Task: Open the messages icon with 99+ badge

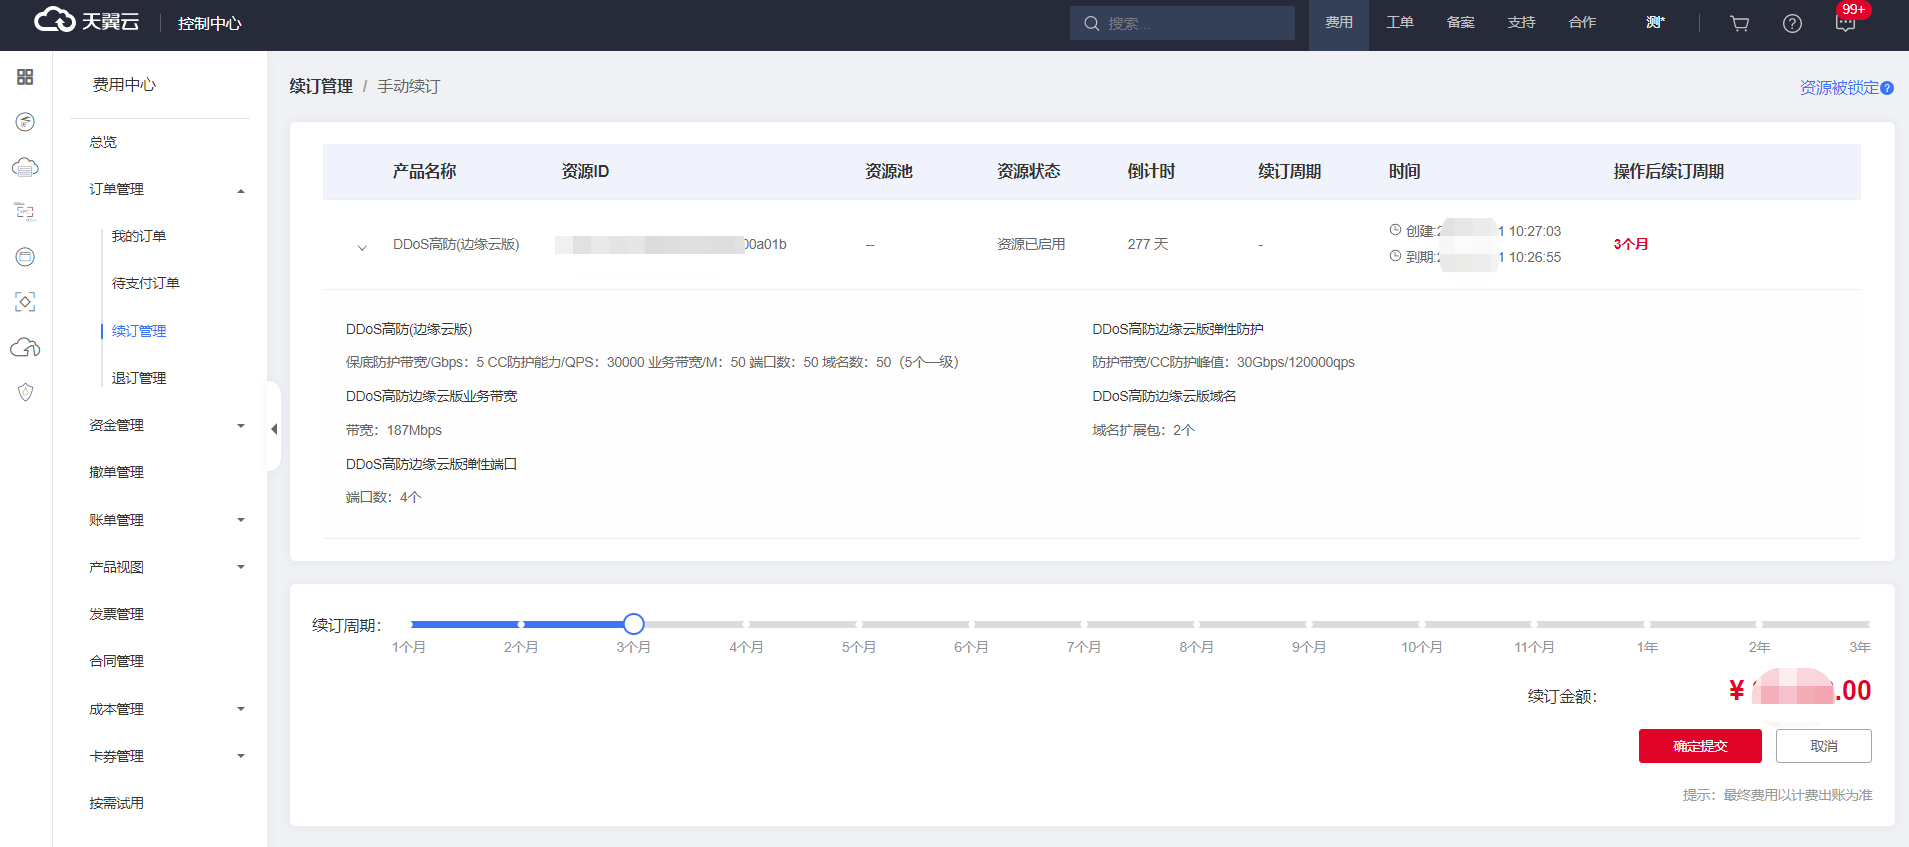Action: (1846, 22)
